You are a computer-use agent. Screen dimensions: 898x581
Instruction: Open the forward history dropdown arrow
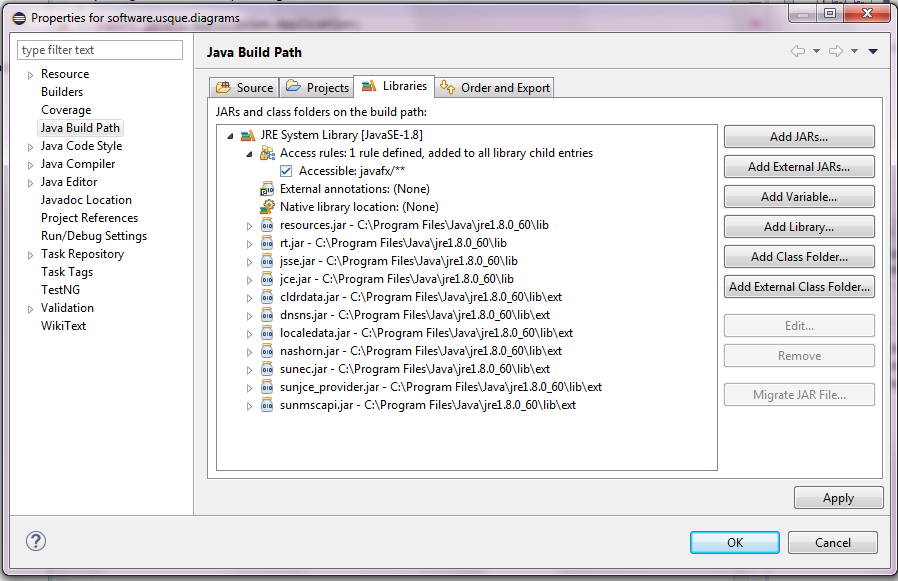point(854,51)
